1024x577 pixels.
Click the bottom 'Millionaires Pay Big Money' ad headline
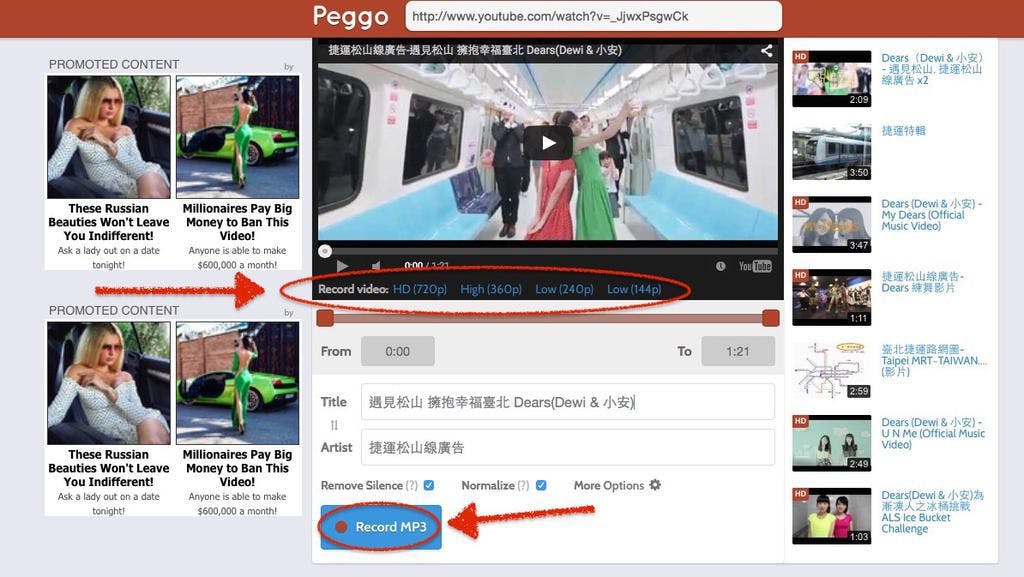point(237,468)
